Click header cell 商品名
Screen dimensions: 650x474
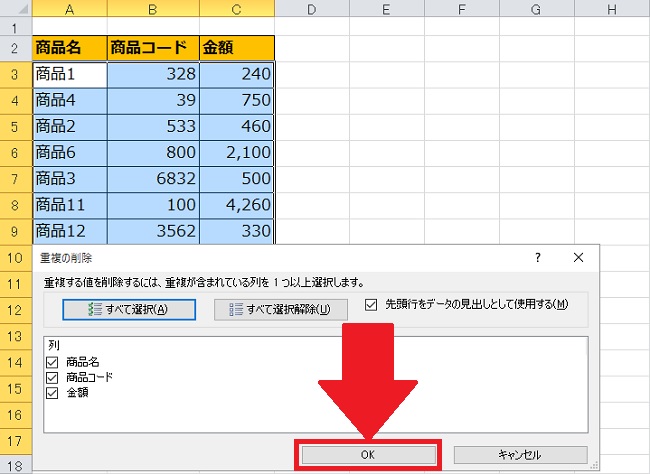click(70, 48)
